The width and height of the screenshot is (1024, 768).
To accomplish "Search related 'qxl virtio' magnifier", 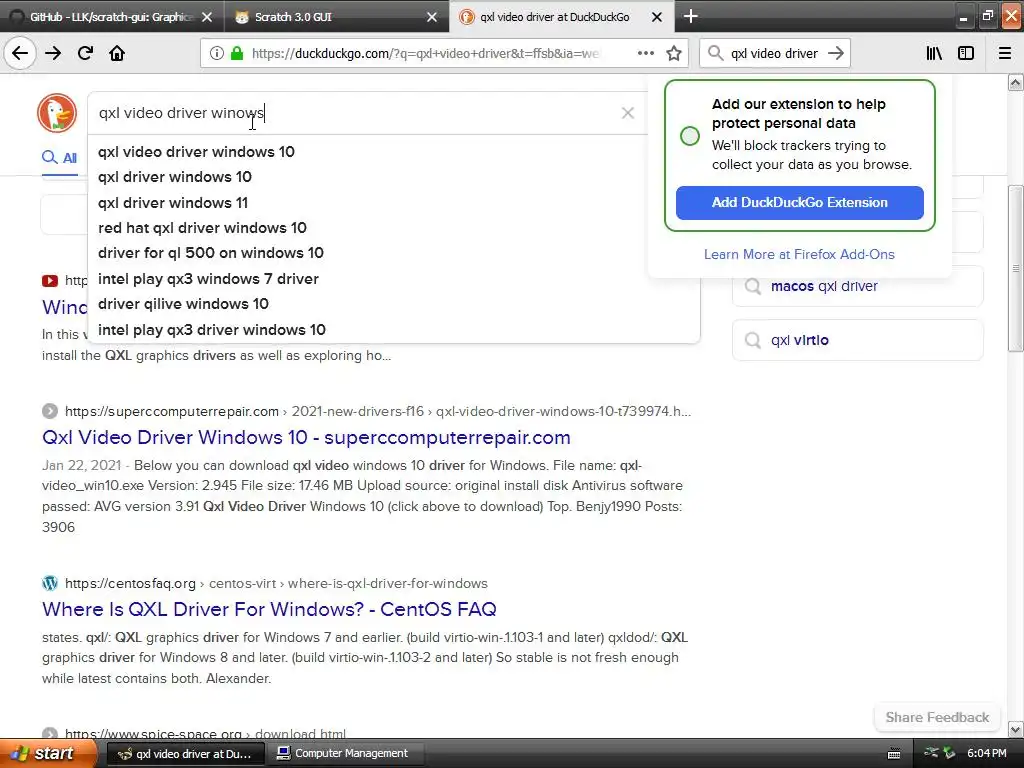I will 753,340.
